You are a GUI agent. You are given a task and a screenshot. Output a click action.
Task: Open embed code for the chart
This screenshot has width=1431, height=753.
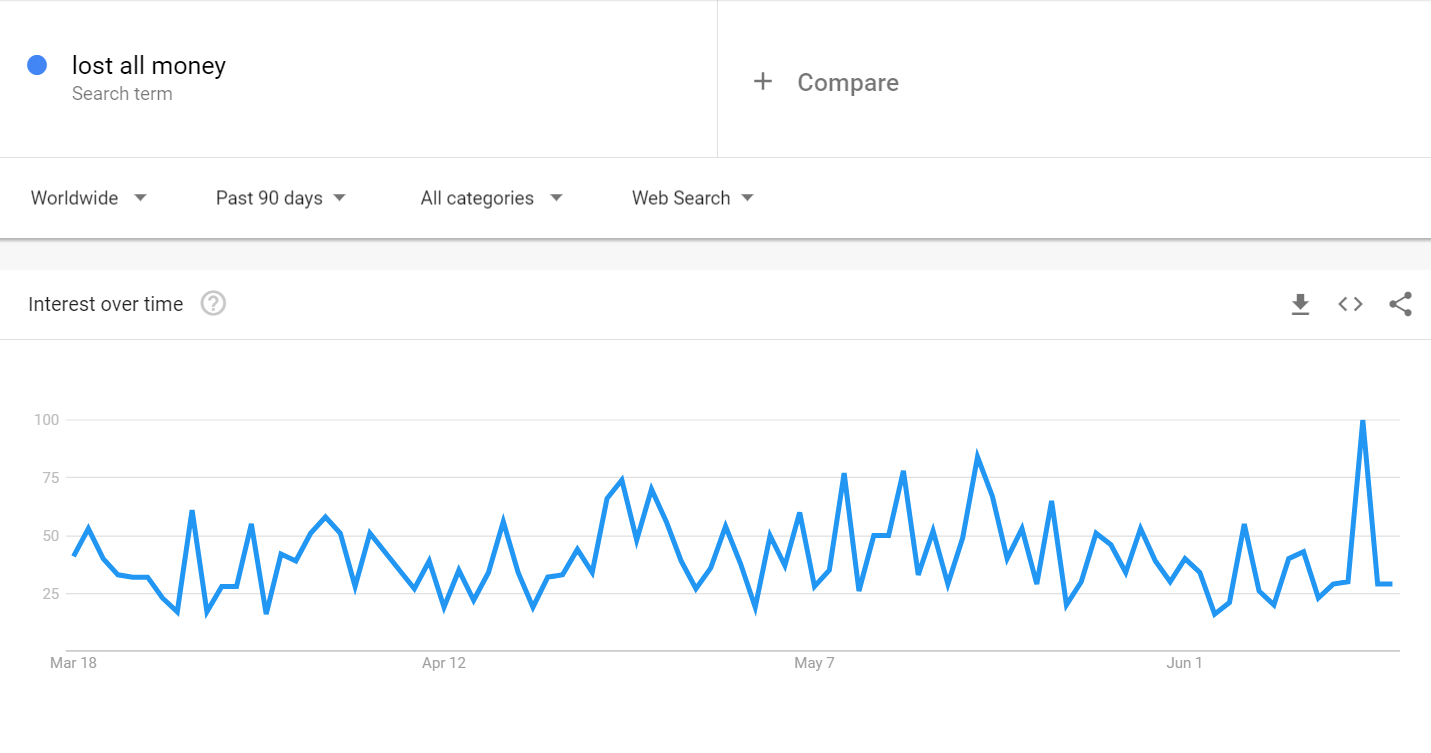coord(1351,304)
